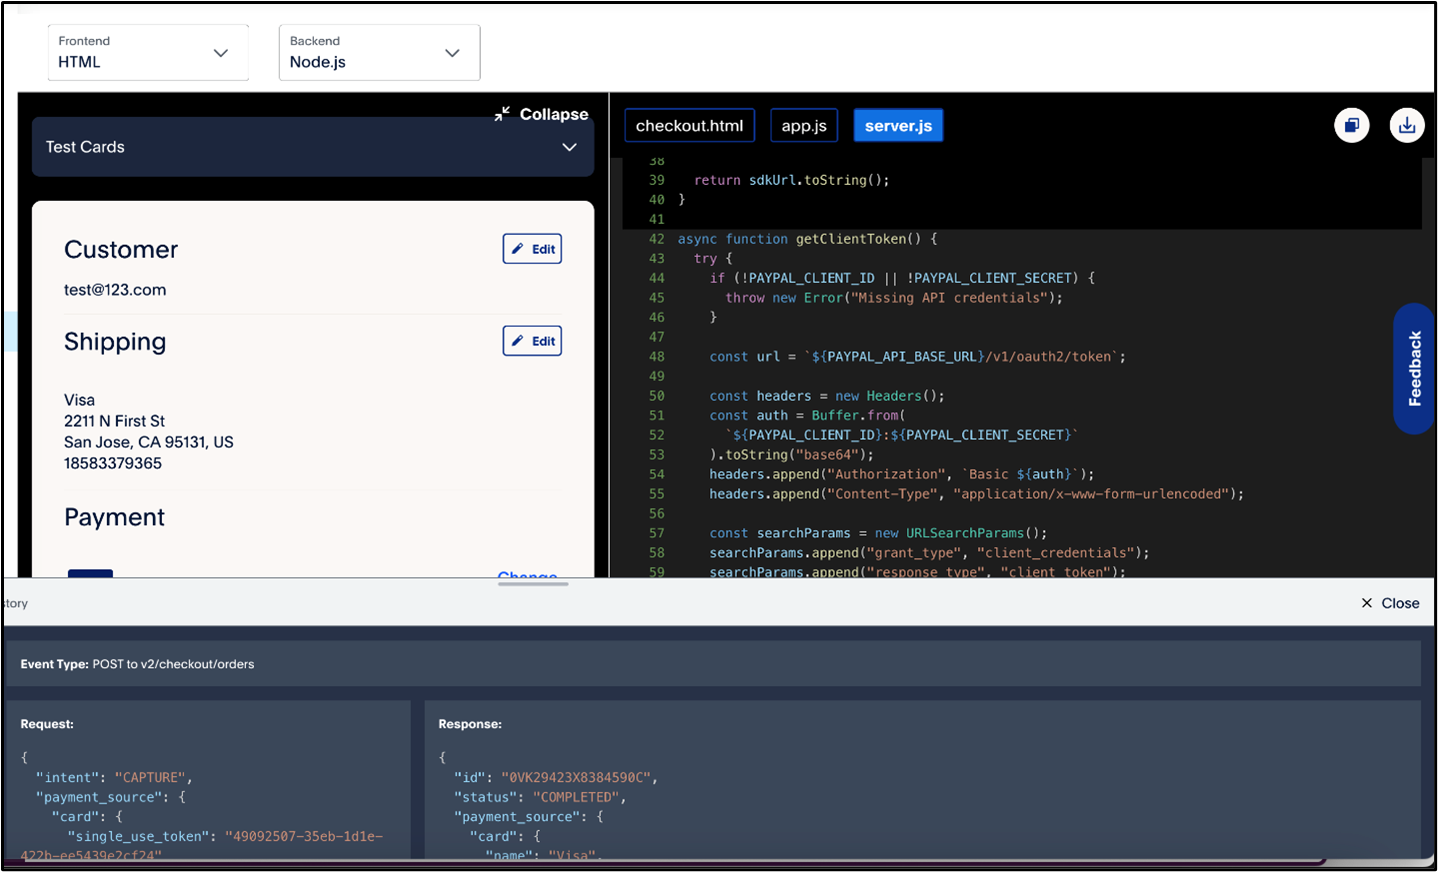Click the Change link under Payment
Image resolution: width=1438 pixels, height=872 pixels.
pos(527,574)
